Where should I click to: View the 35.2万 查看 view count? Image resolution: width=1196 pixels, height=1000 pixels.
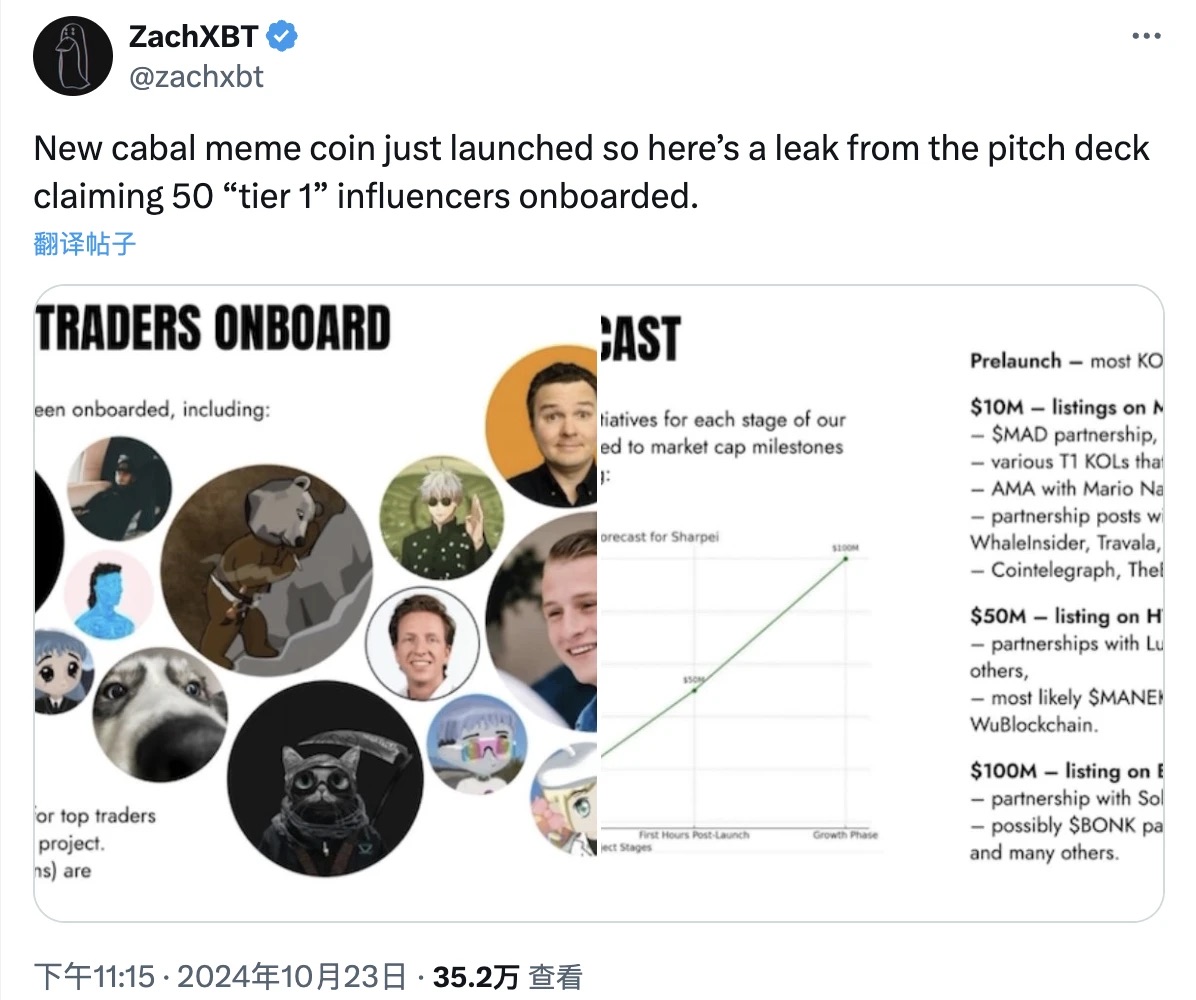tap(507, 976)
